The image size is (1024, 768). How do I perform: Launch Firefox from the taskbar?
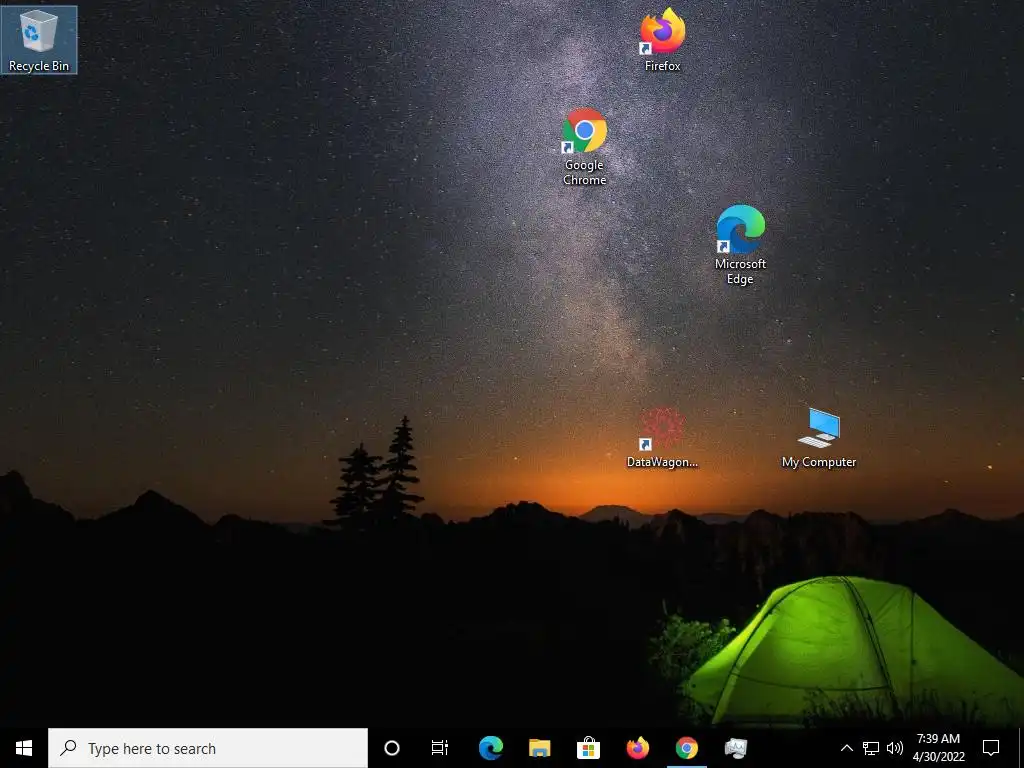pyautogui.click(x=637, y=748)
